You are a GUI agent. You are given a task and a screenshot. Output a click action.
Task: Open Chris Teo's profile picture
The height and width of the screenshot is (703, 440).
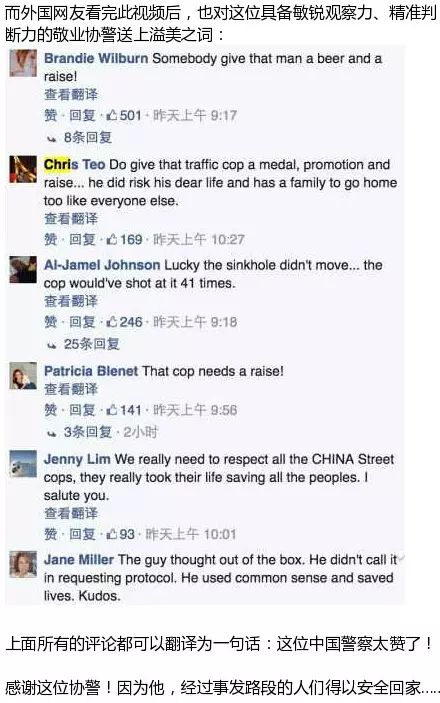point(23,169)
